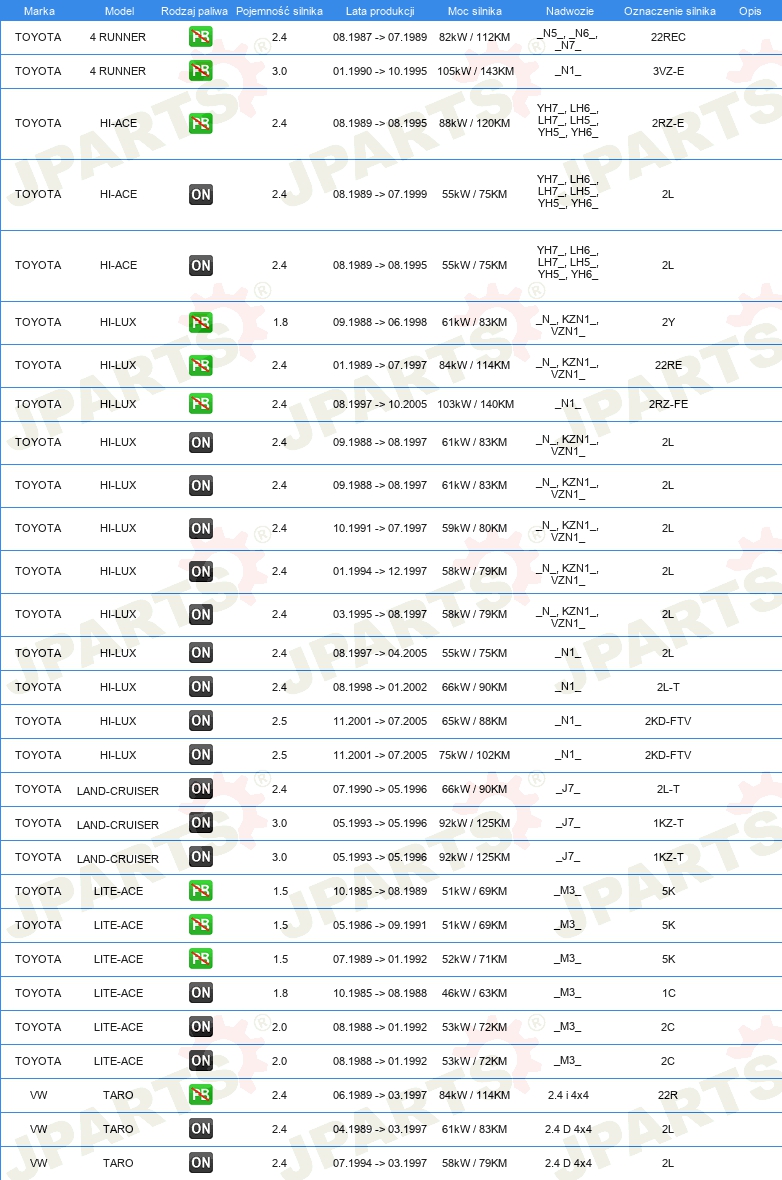This screenshot has width=782, height=1180.
Task: Click the Oznaczenie silnika column header
Action: click(x=670, y=11)
